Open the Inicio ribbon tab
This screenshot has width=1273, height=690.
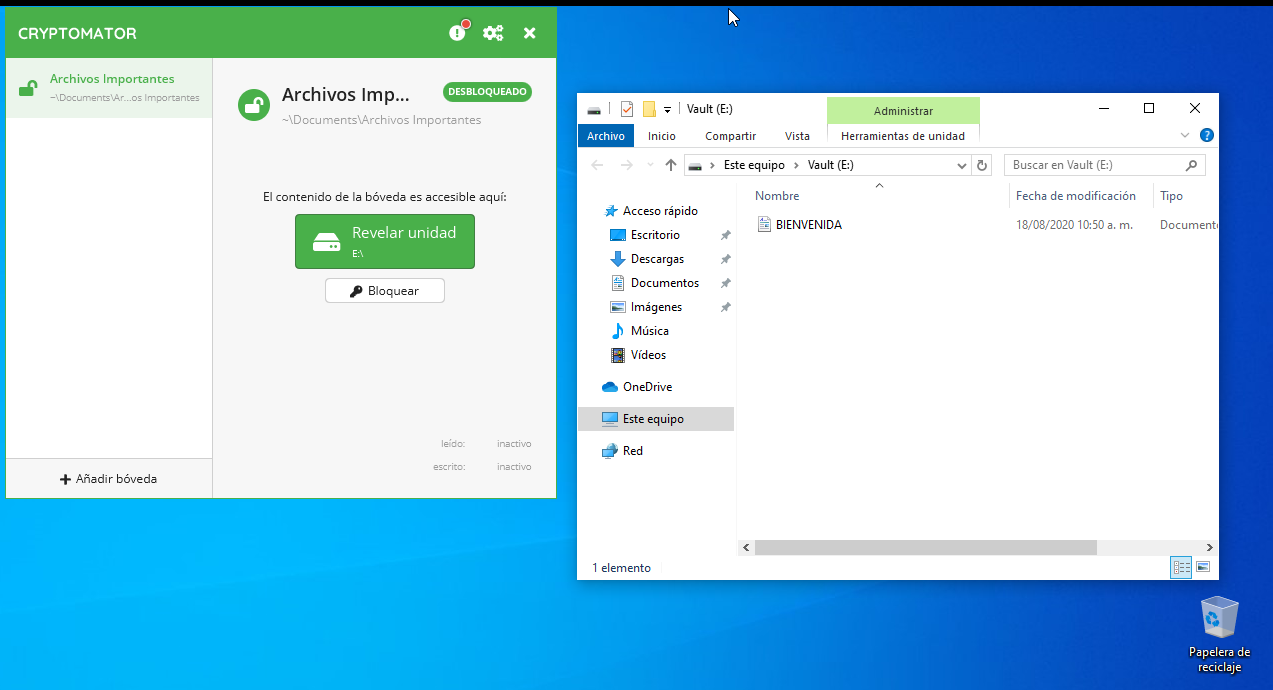pyautogui.click(x=662, y=136)
